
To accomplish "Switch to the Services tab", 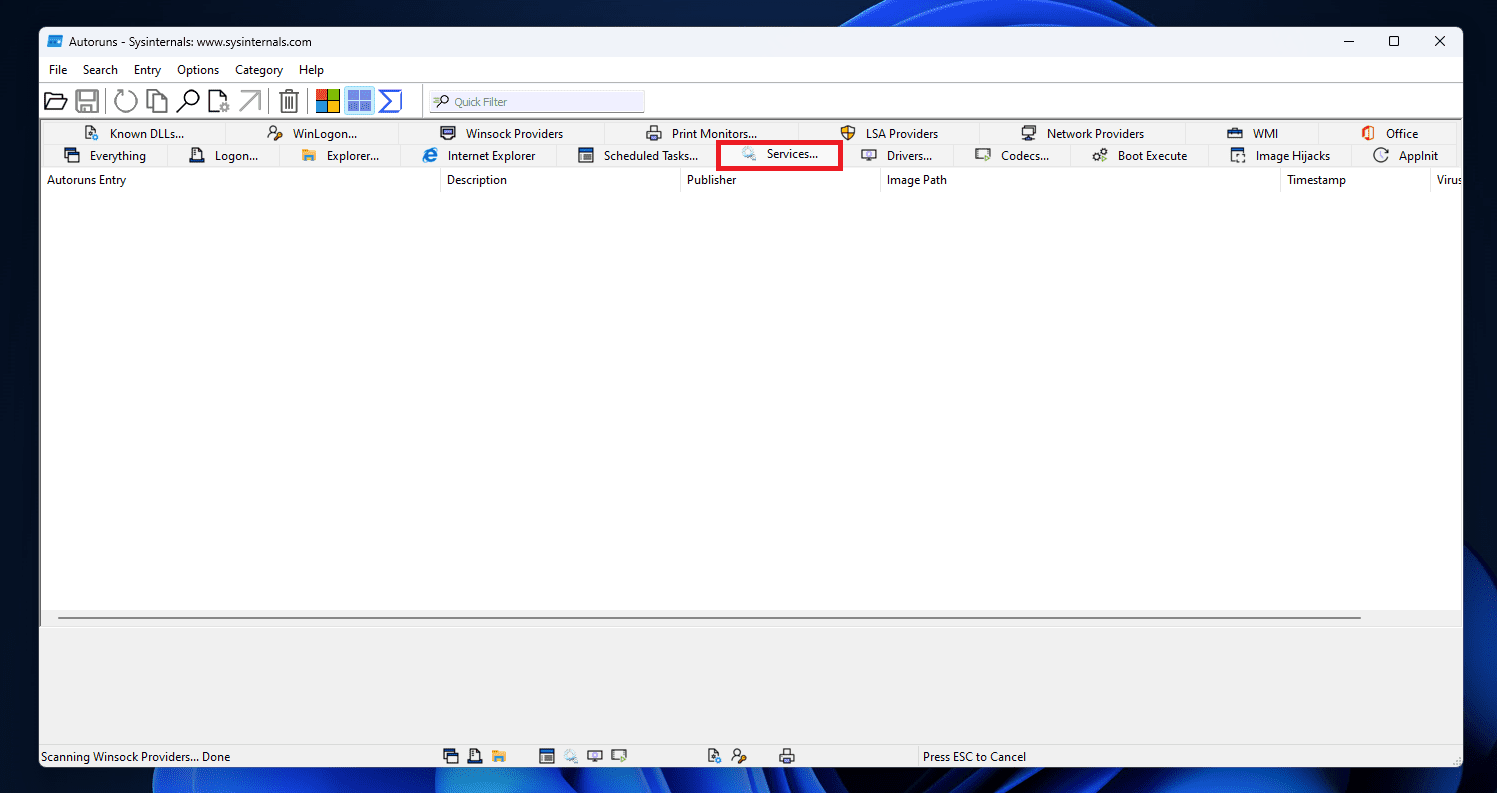I will pyautogui.click(x=779, y=155).
